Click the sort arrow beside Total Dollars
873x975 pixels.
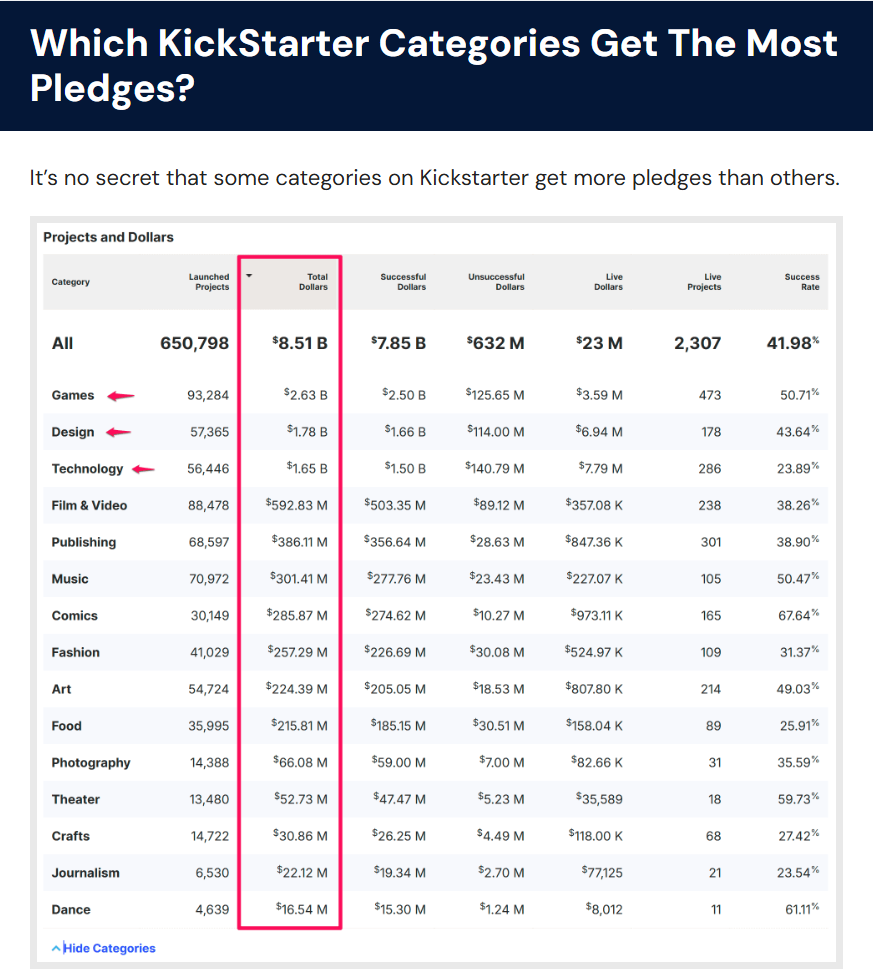tap(250, 276)
